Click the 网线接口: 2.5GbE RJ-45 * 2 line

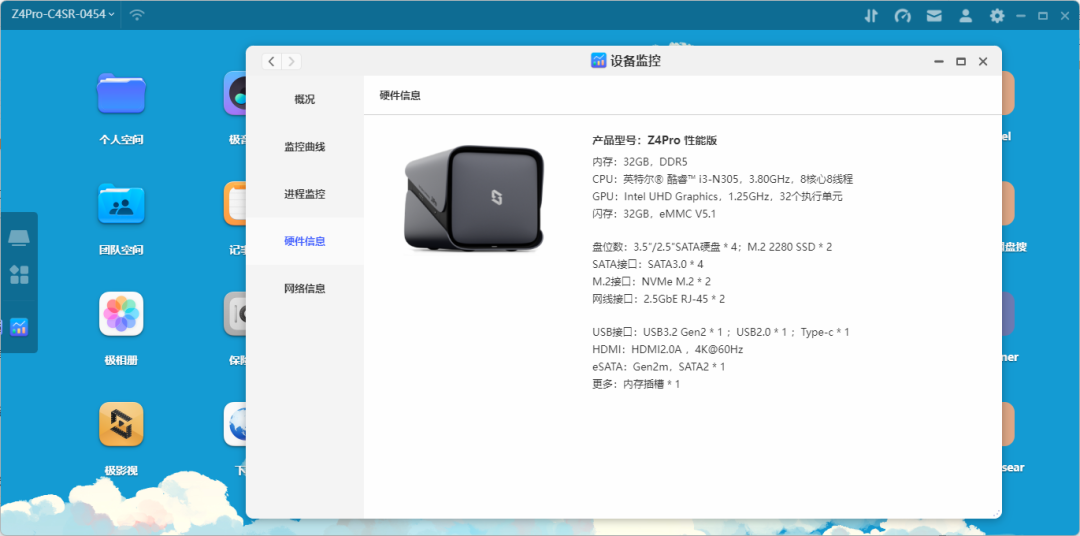658,299
